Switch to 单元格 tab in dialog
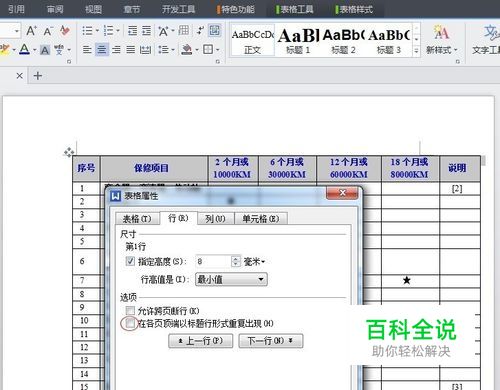This screenshot has width=500, height=390. (x=261, y=219)
